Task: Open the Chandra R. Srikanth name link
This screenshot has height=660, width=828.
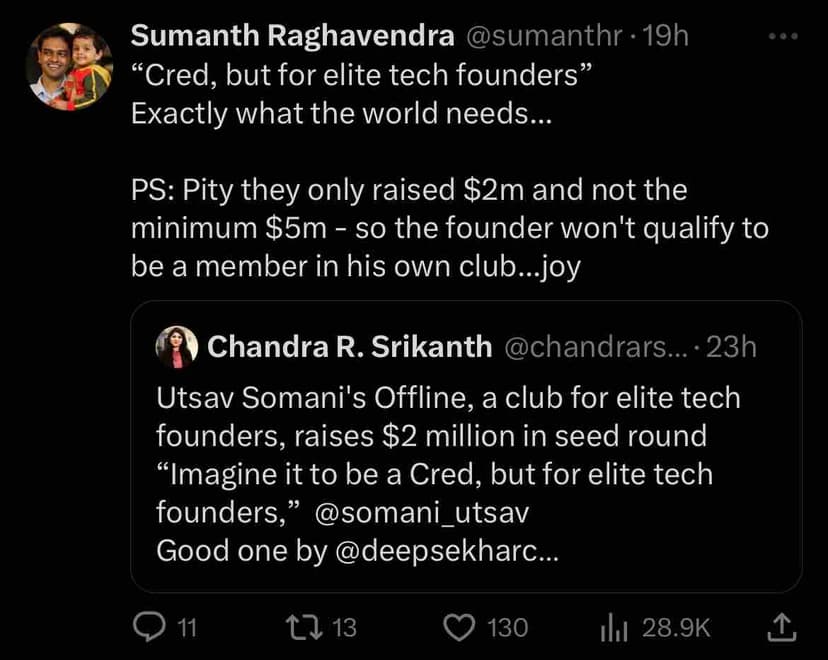Action: tap(349, 347)
